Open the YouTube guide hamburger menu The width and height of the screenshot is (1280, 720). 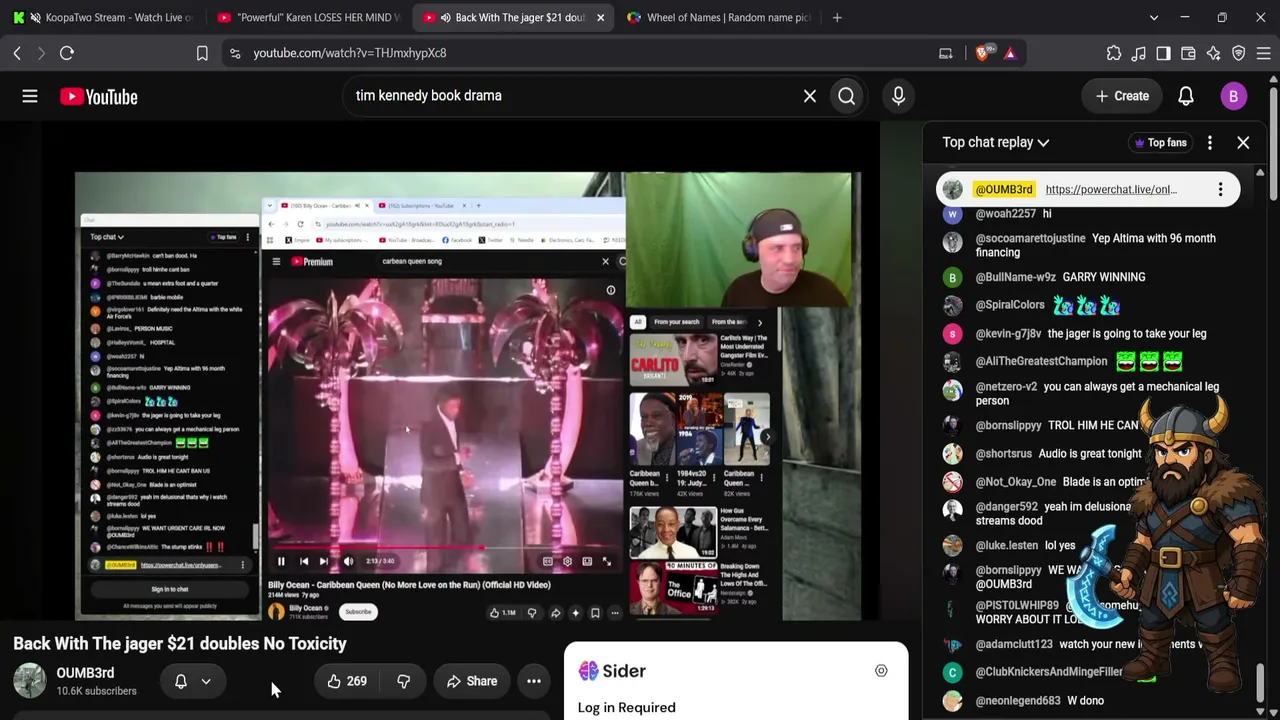pyautogui.click(x=30, y=96)
